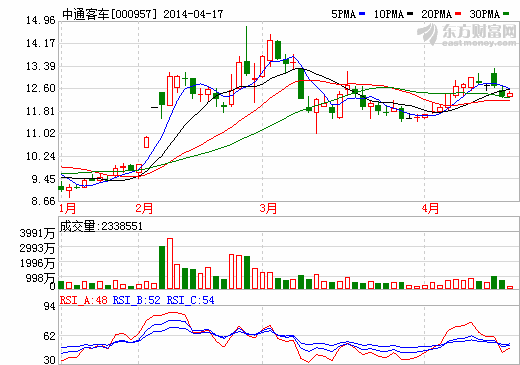520x365 pixels.
Task: Click the 11.02 price axis label
Action: [x=41, y=134]
